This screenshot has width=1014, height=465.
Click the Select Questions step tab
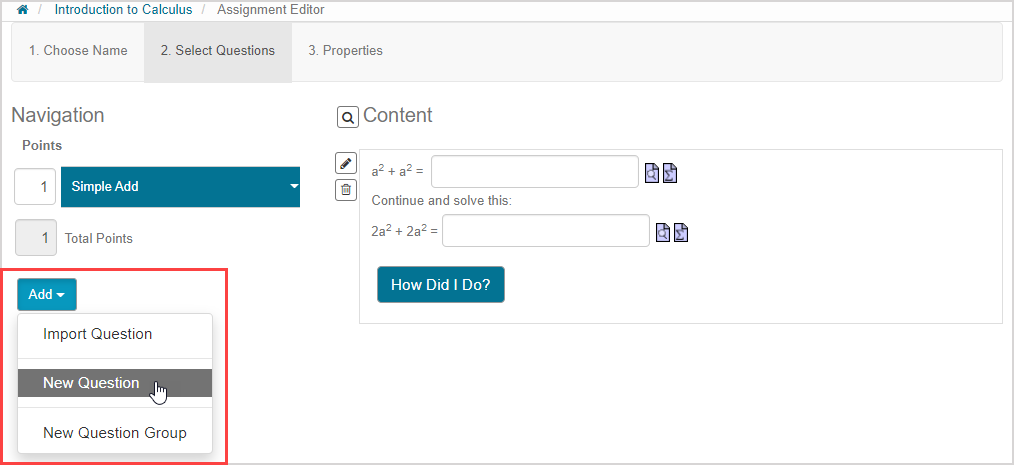point(218,50)
